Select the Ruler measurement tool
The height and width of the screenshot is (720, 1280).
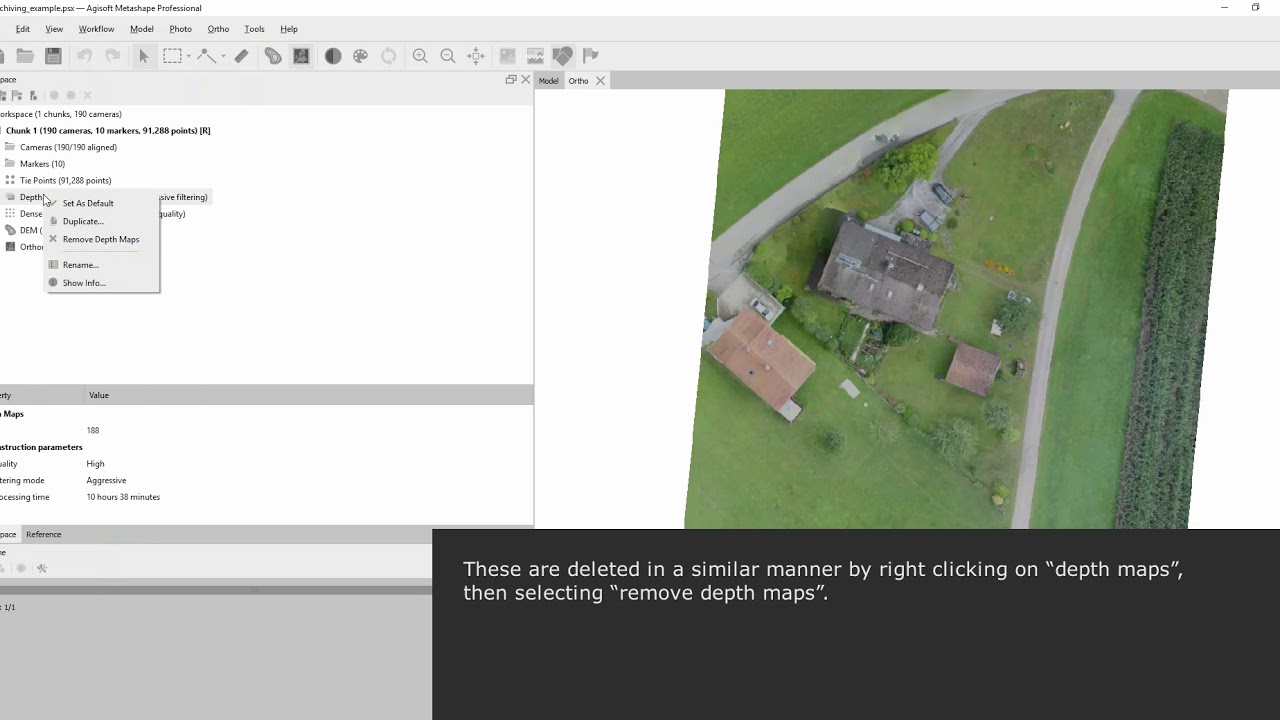pos(242,56)
